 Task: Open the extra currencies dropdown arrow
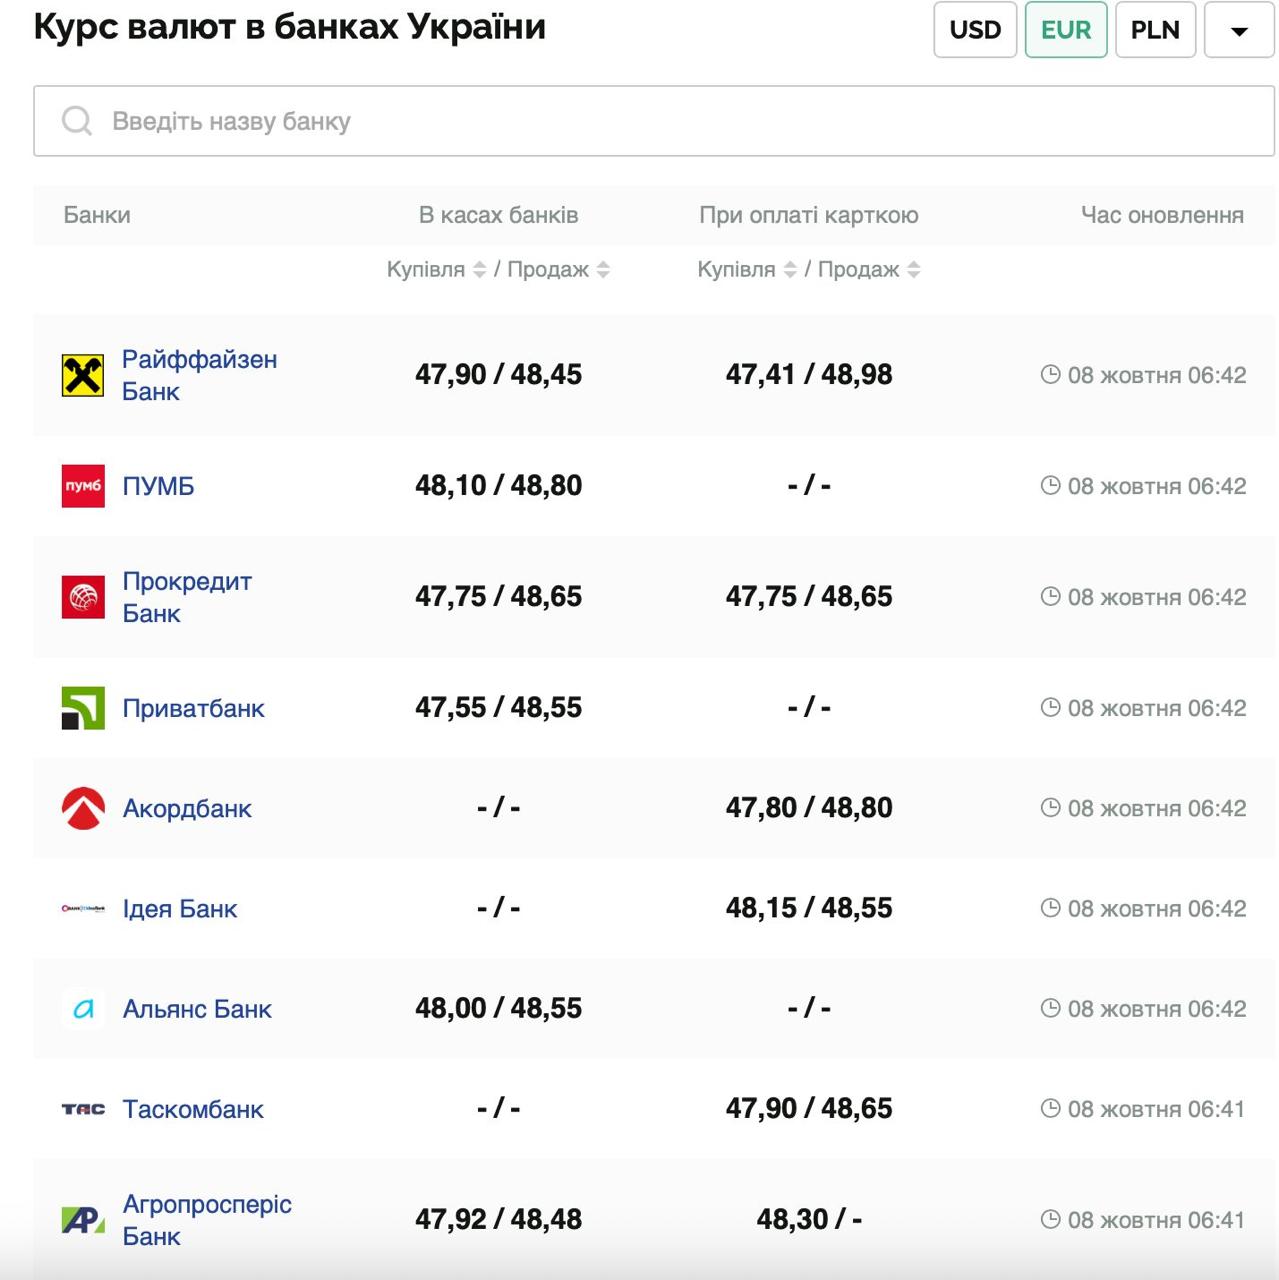coord(1240,30)
